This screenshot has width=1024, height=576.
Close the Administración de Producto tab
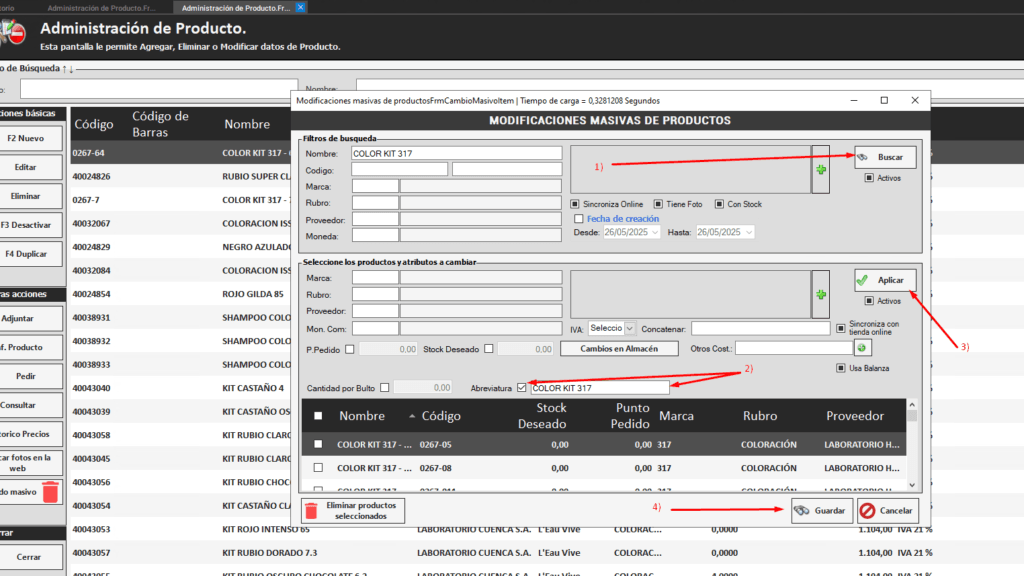click(300, 7)
